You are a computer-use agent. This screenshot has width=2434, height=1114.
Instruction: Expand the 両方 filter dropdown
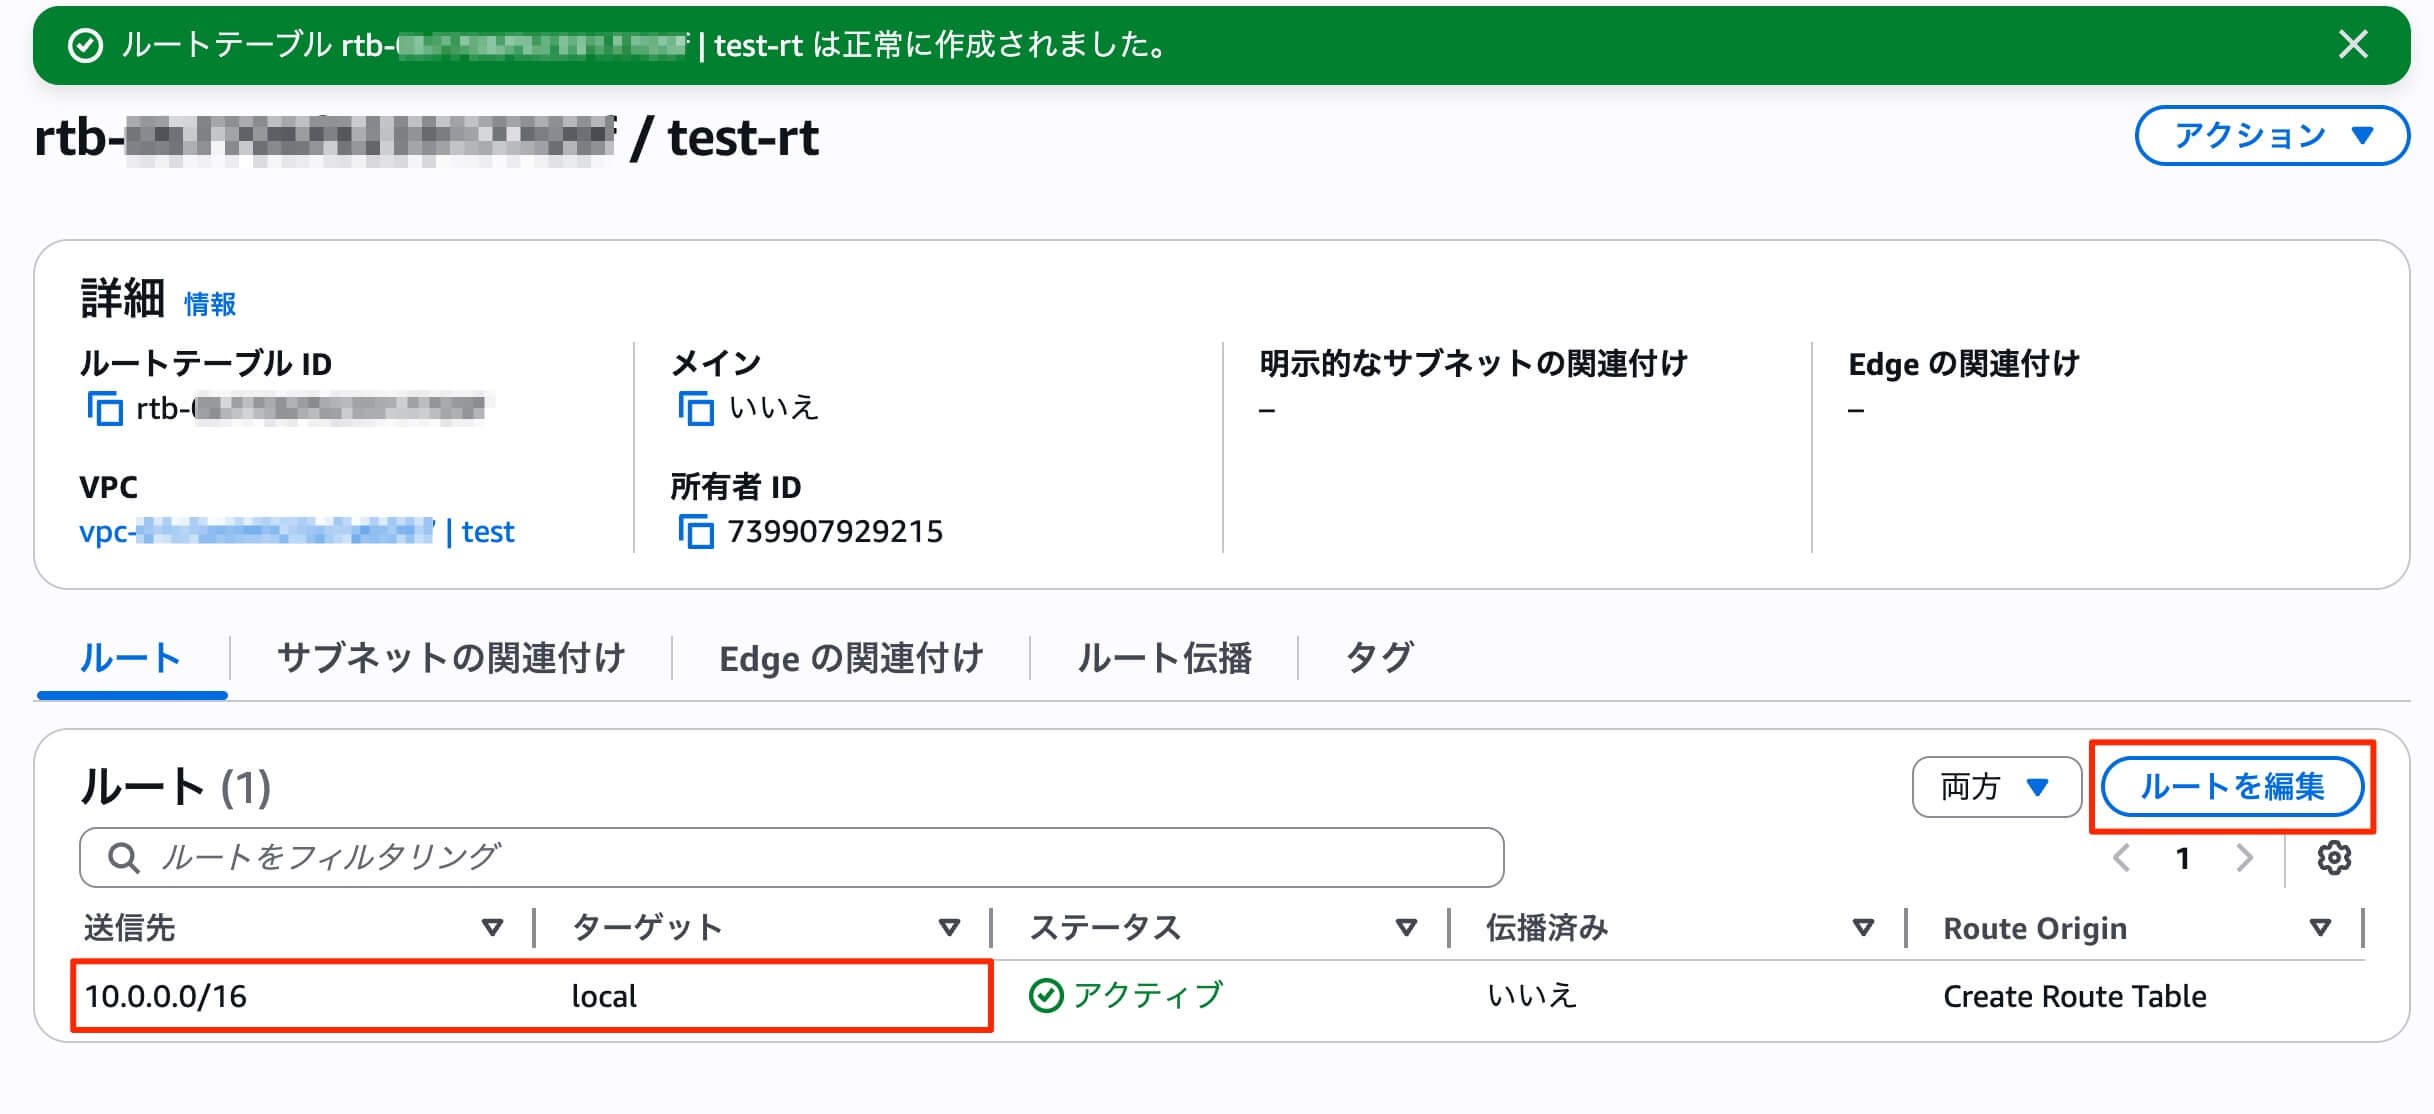pyautogui.click(x=1995, y=787)
